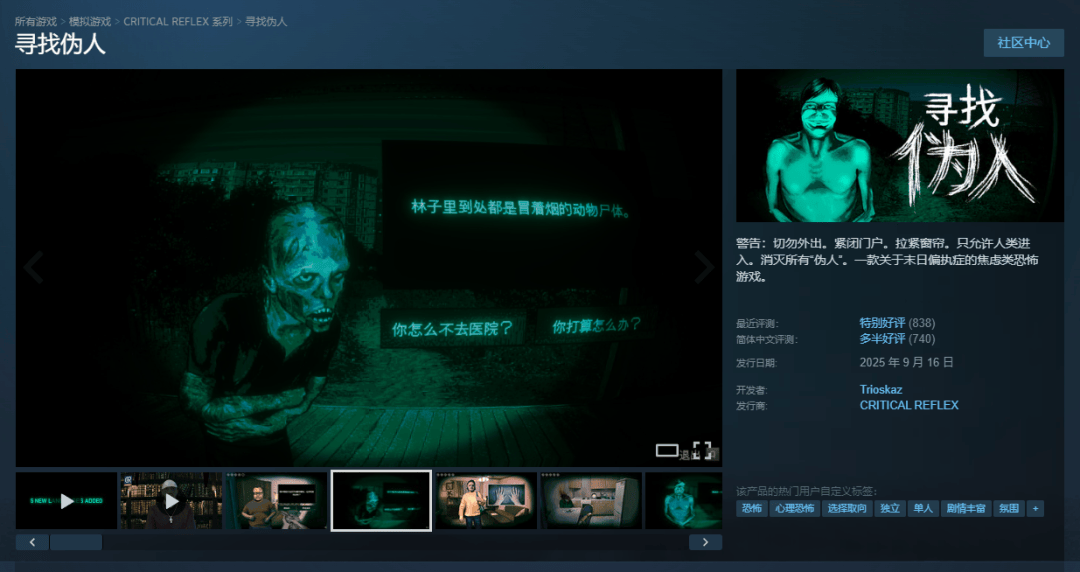Click the game header capsule image
Viewport: 1080px width, 572px height.
tap(900, 145)
